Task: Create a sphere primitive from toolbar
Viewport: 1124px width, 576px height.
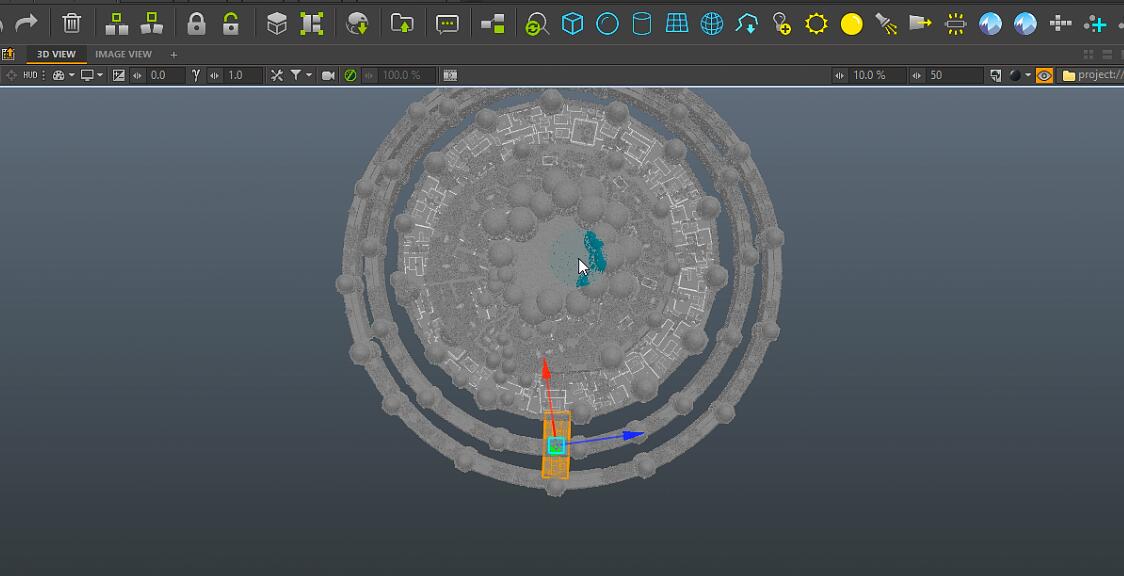Action: (x=607, y=24)
